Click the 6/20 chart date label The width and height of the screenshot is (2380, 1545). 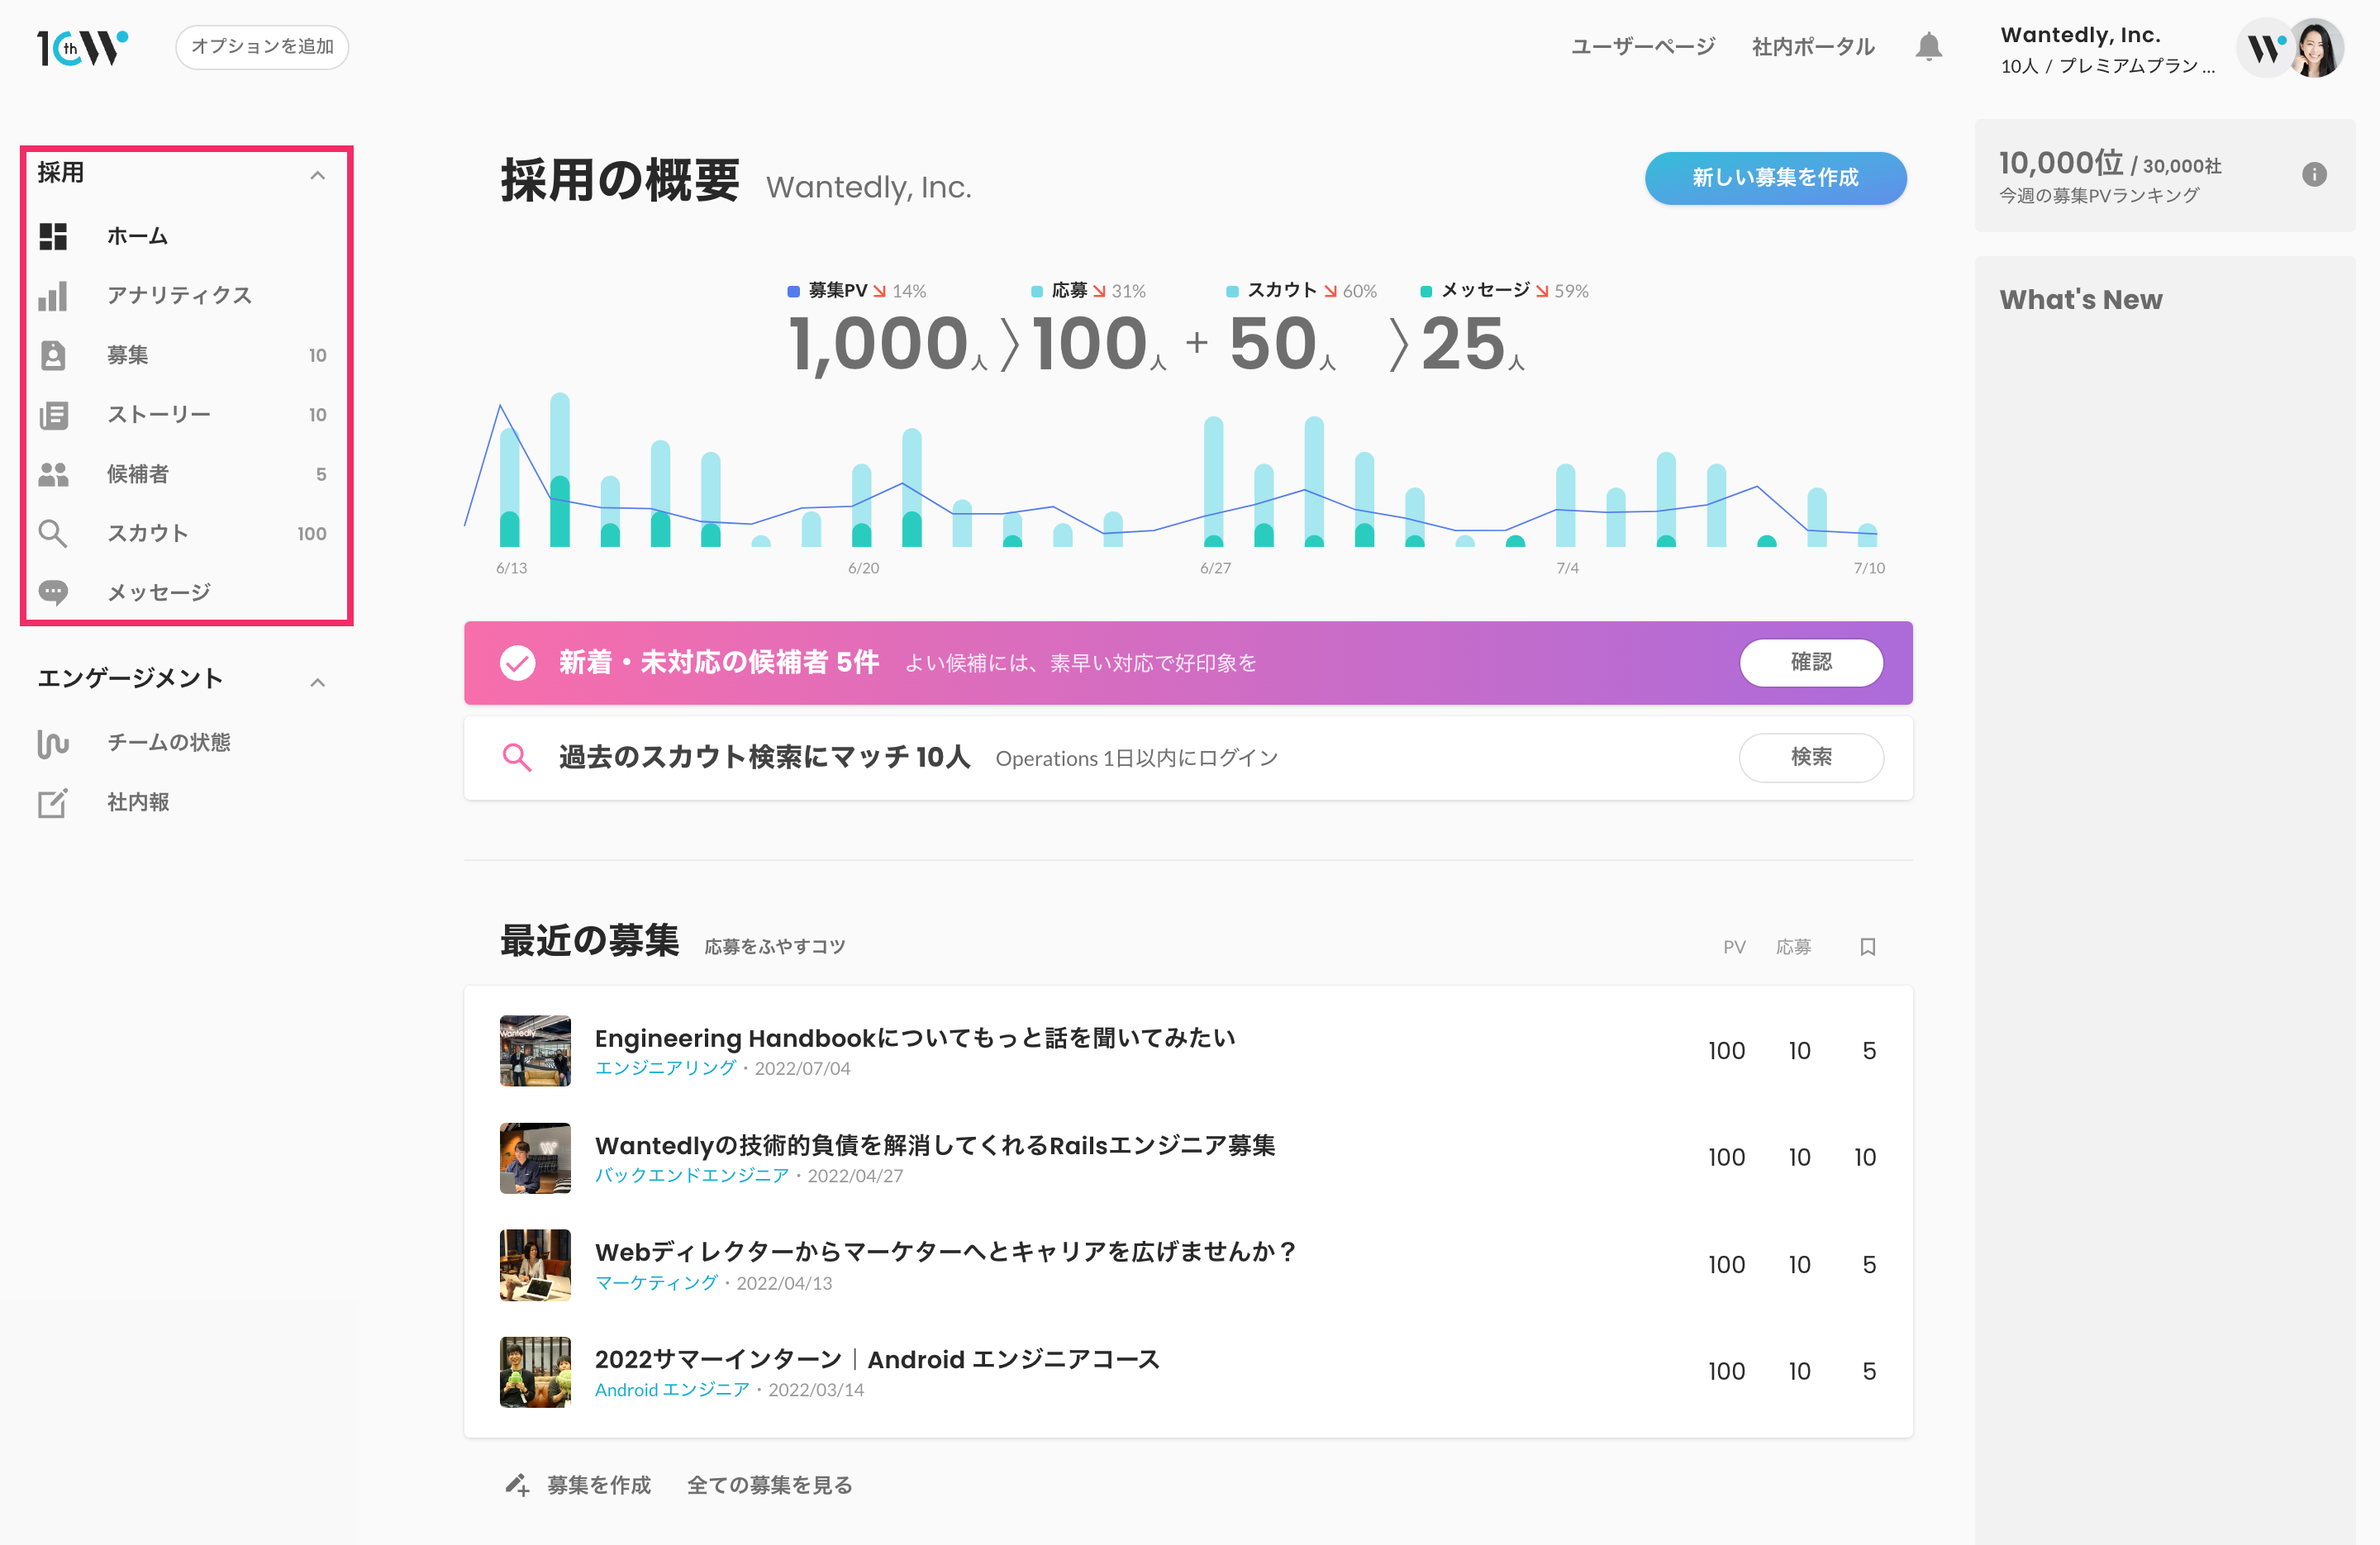863,568
